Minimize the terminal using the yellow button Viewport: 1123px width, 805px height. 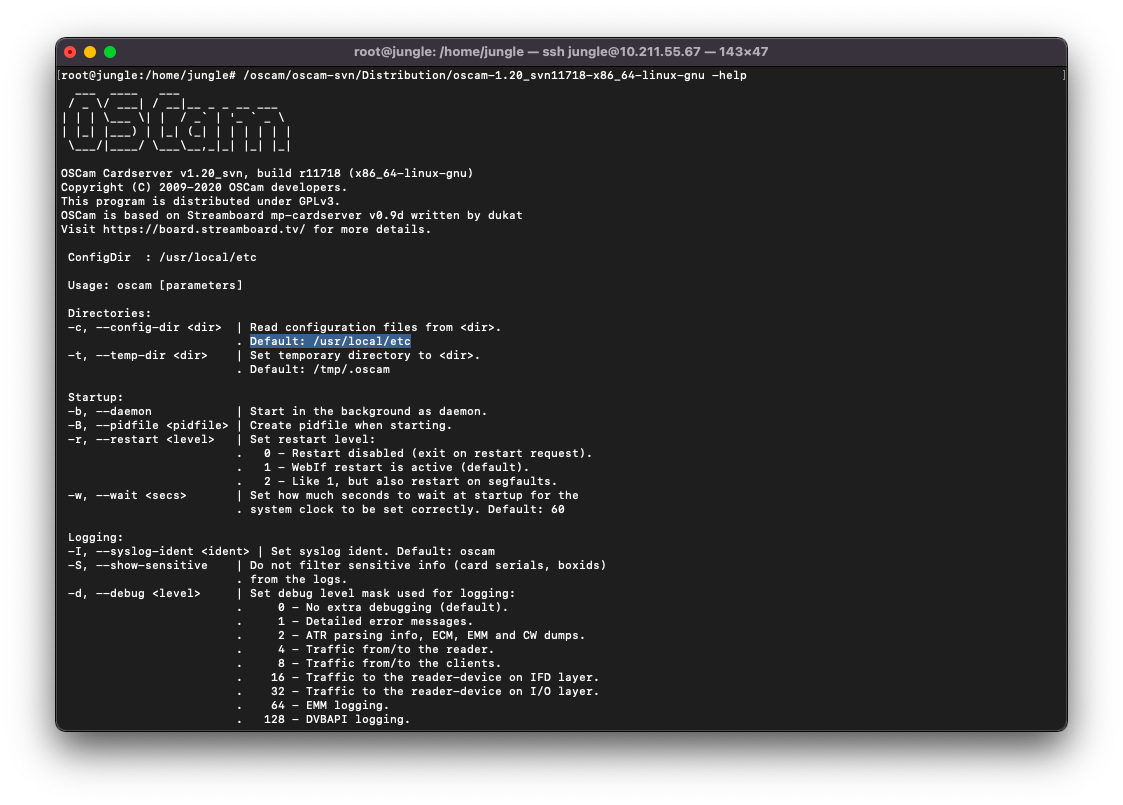(x=90, y=52)
